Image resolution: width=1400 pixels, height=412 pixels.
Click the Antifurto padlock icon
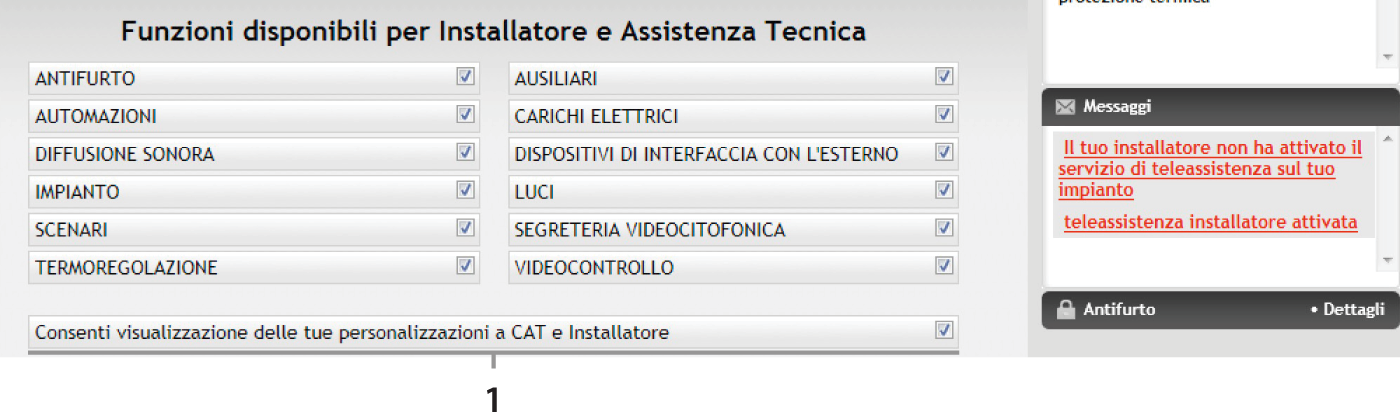click(1065, 310)
